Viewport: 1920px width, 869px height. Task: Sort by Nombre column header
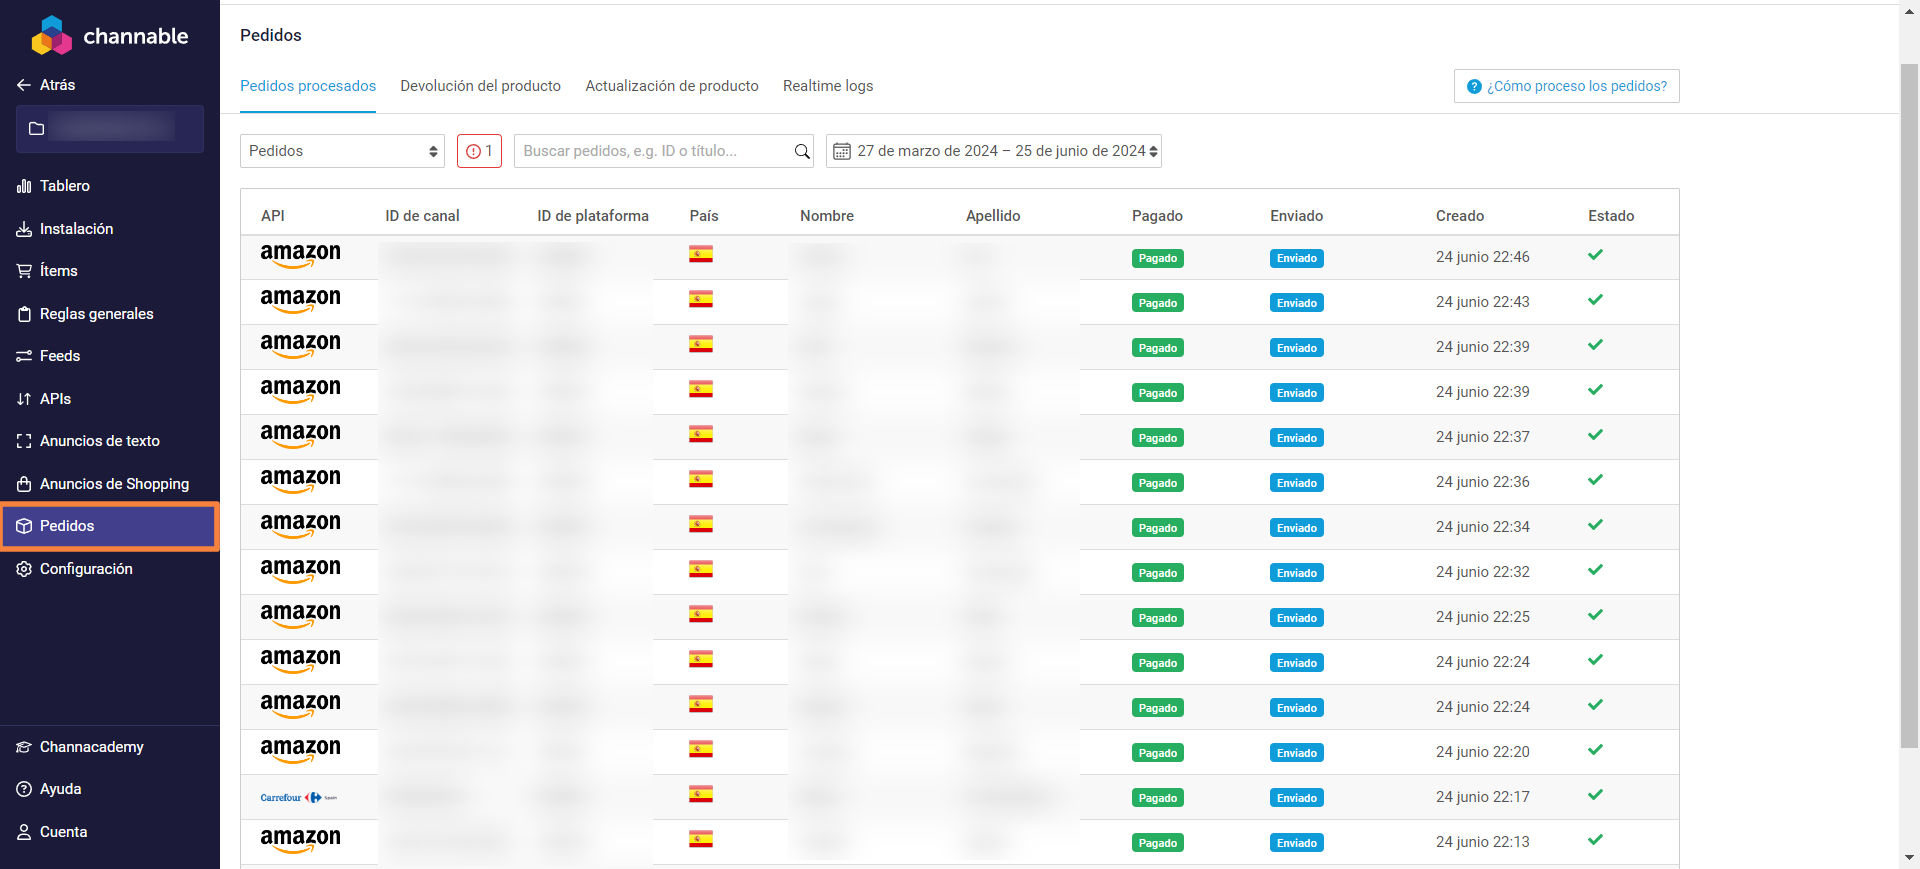(827, 216)
